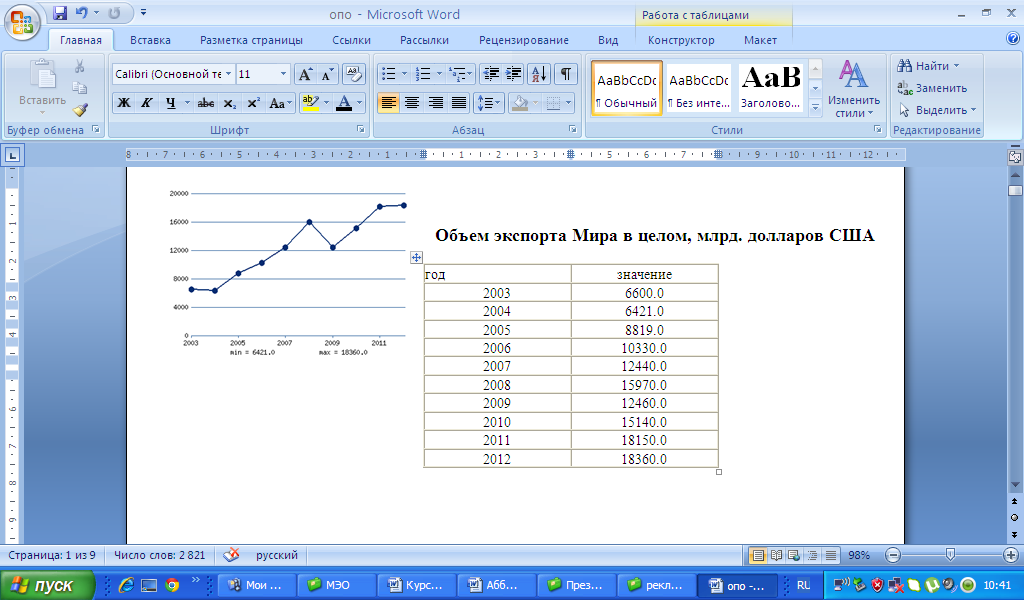Screen dimensions: 1024x600
Task: Switch to the Вставка tab
Action: tap(150, 40)
